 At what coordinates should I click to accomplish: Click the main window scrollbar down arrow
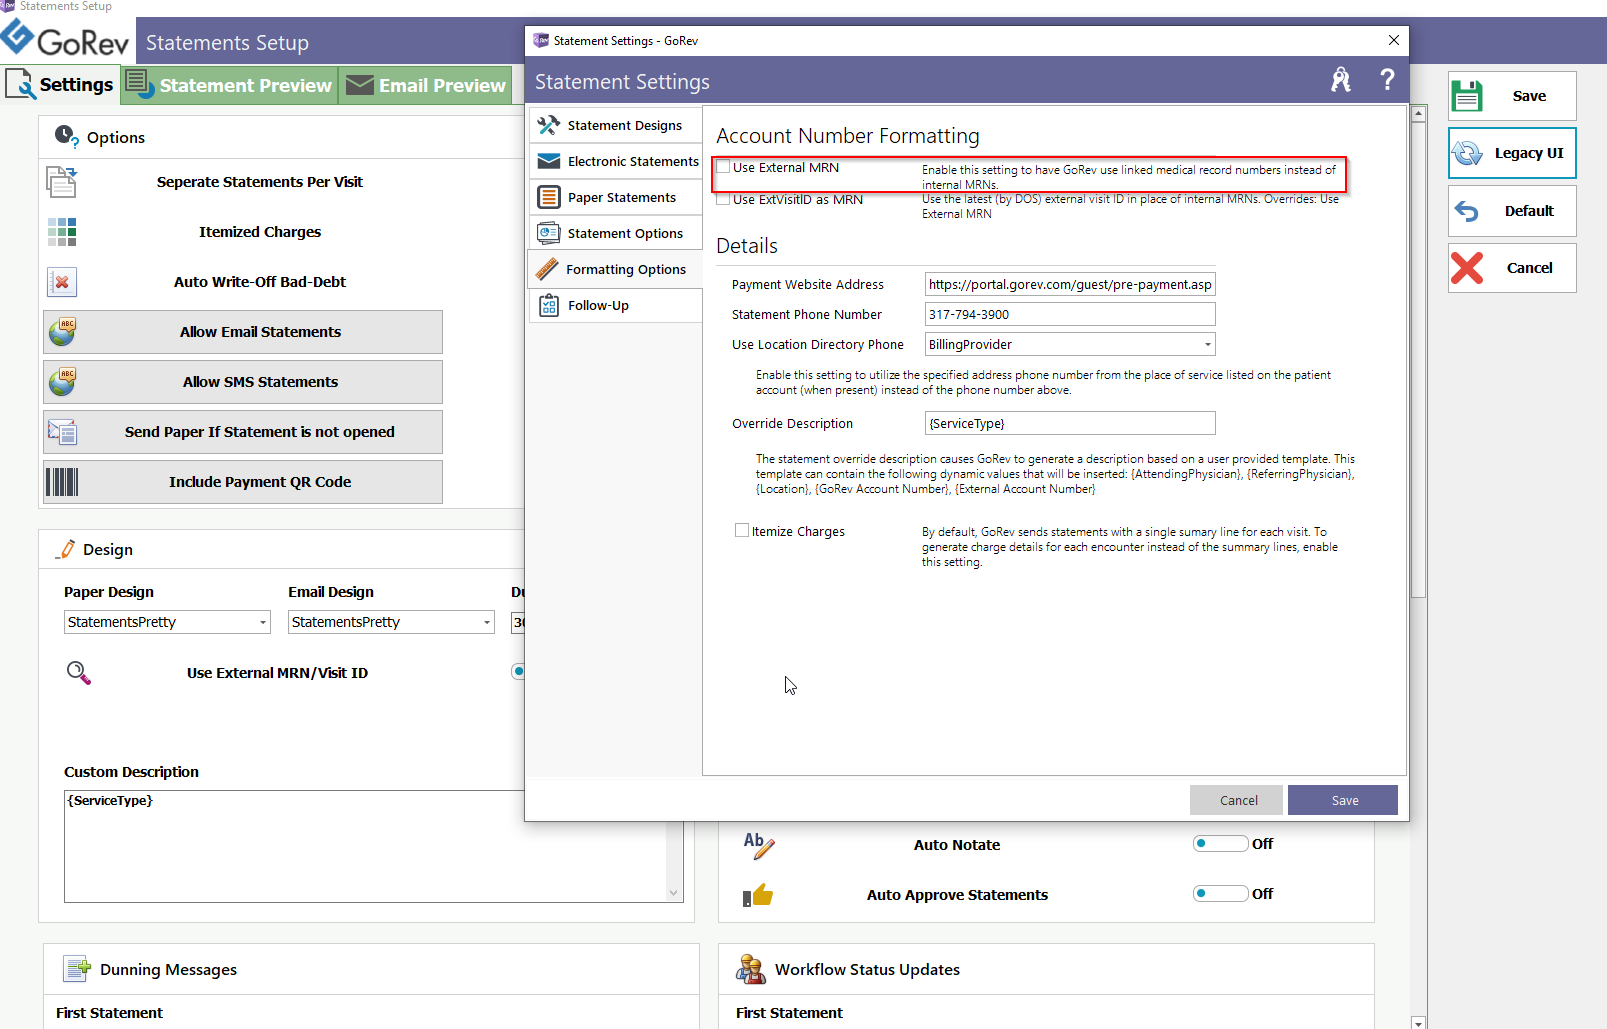pos(1418,1022)
